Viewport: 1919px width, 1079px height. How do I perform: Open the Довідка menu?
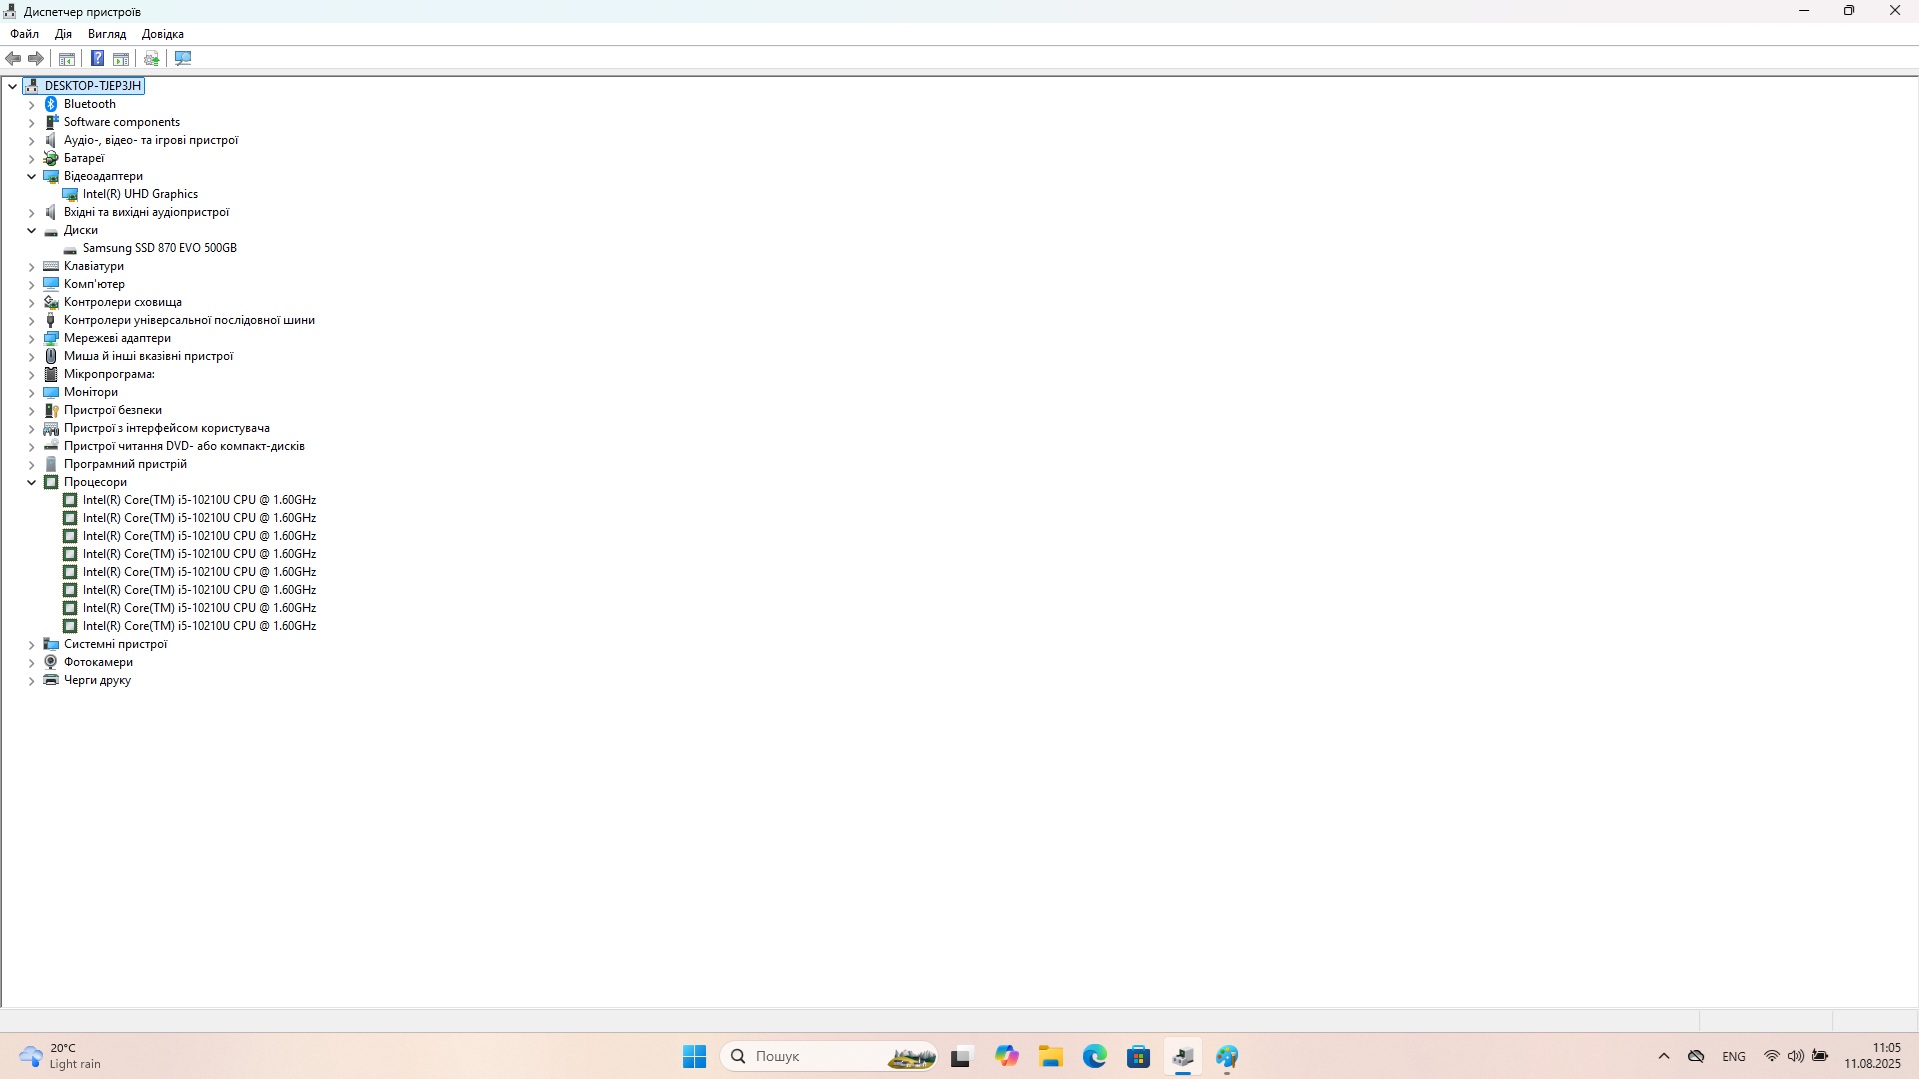tap(163, 34)
